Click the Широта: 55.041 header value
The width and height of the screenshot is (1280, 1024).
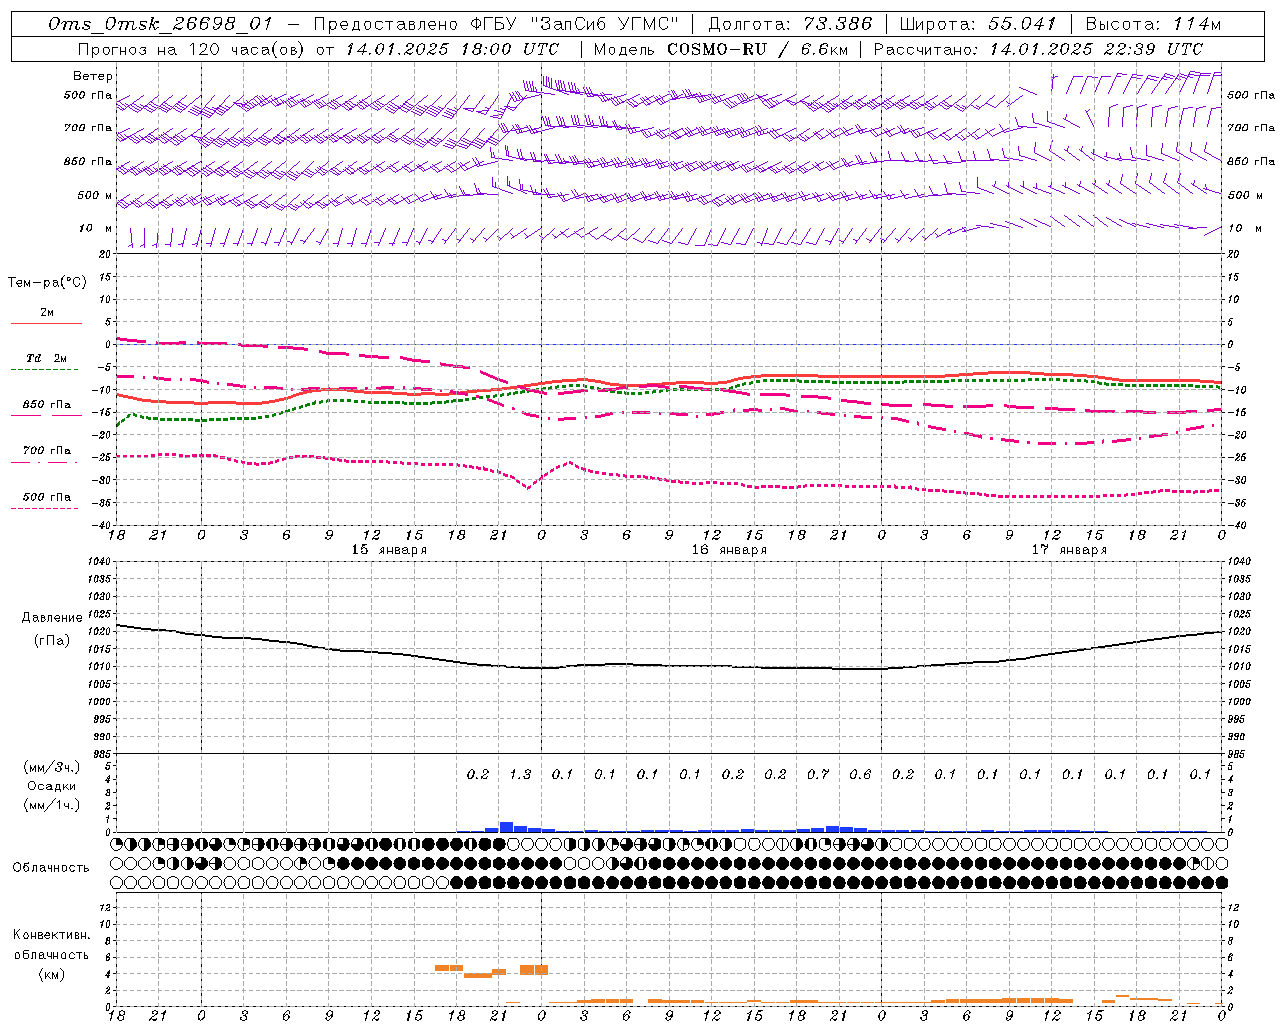point(978,24)
